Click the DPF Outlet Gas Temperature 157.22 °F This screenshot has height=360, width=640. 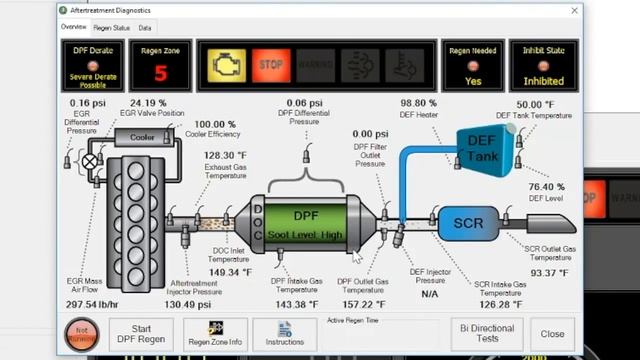coord(364,304)
